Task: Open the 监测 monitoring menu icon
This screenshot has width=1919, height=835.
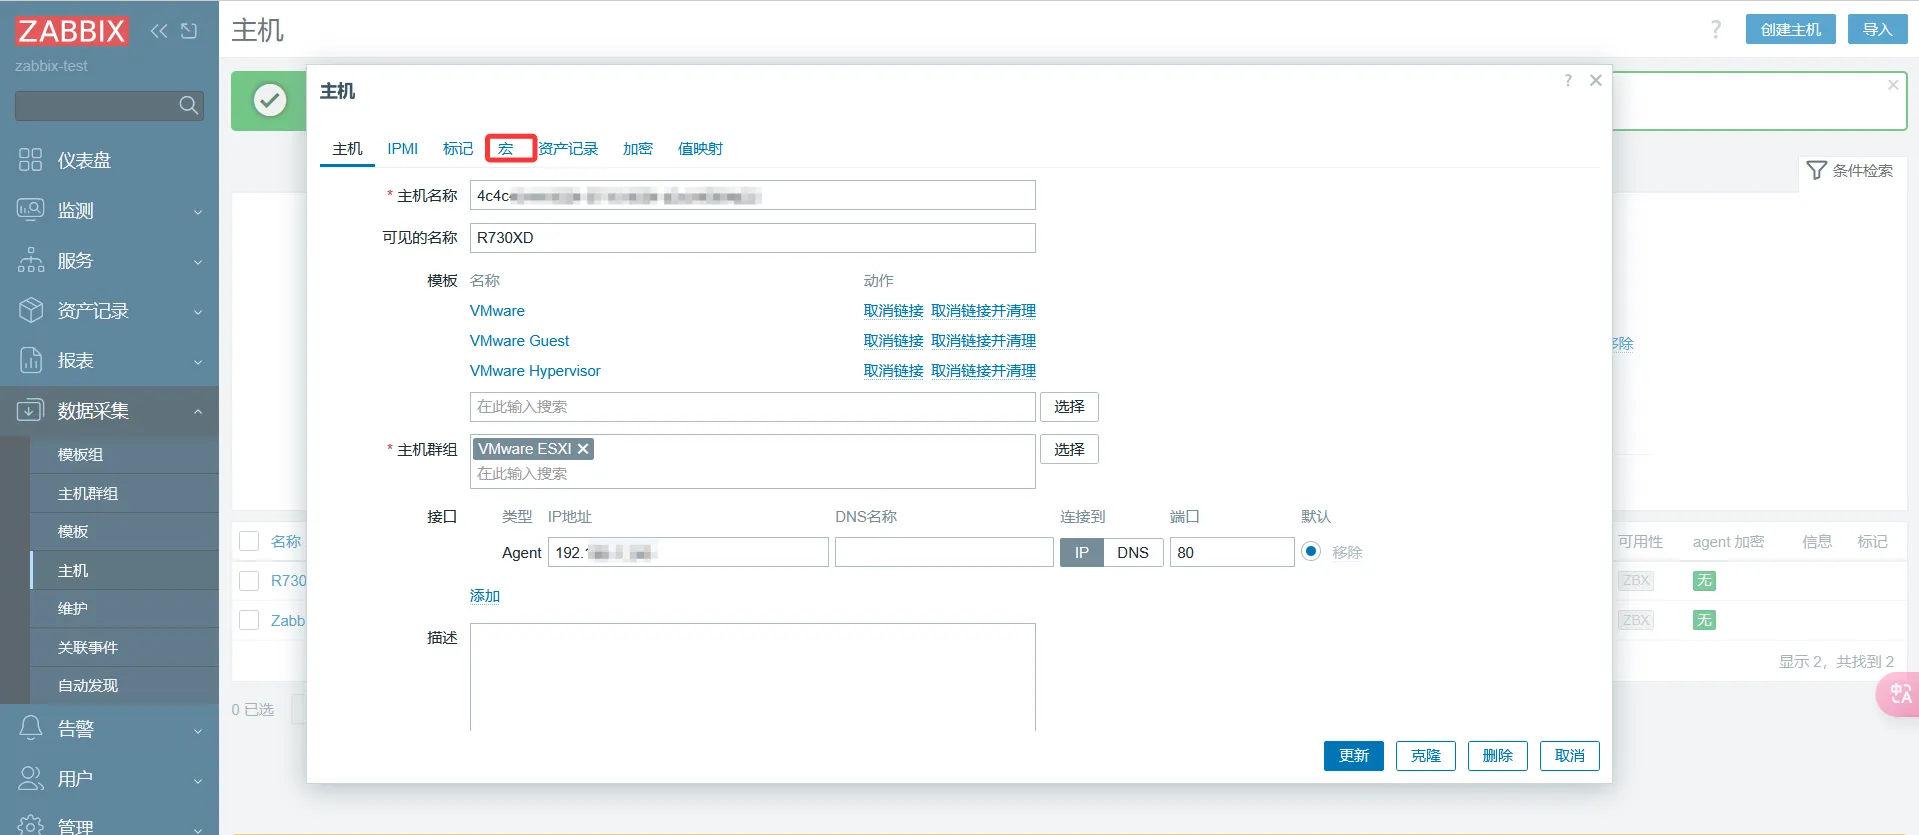Action: point(31,210)
